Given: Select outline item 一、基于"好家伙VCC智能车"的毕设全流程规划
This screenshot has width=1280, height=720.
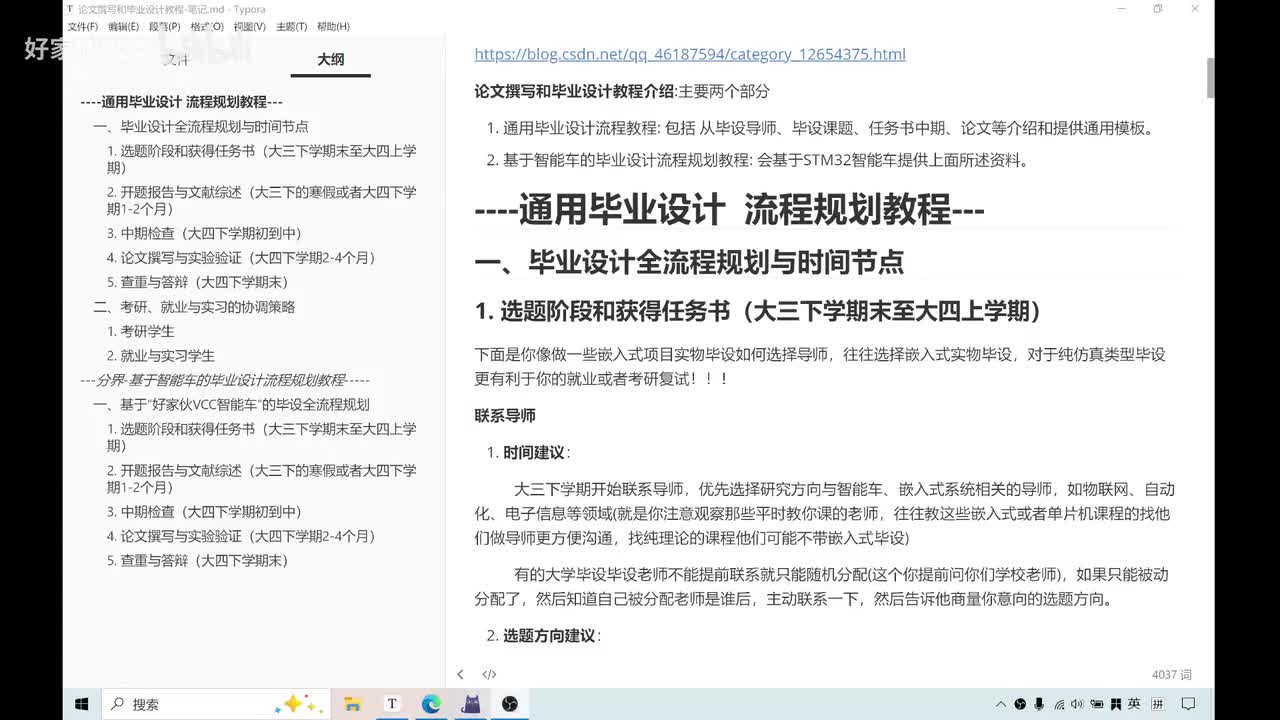Looking at the screenshot, I should 231,404.
